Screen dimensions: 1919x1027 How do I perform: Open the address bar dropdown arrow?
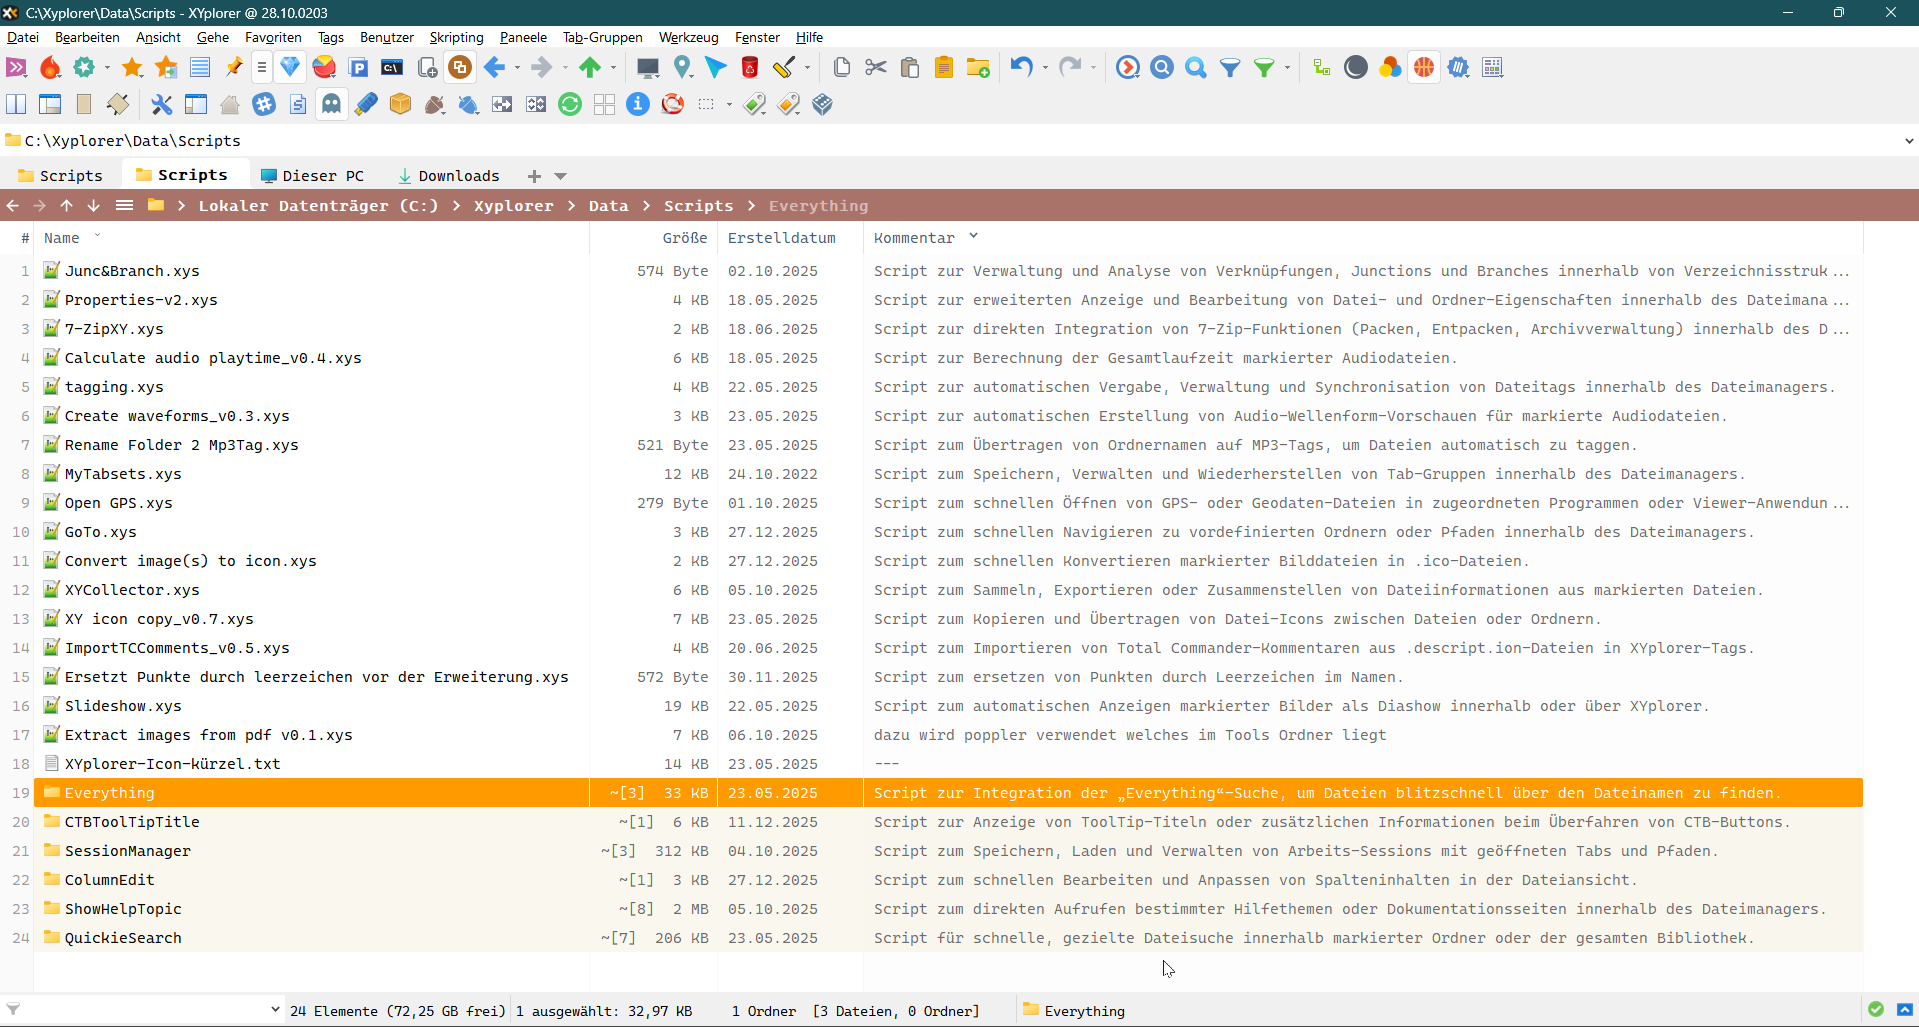click(1909, 141)
